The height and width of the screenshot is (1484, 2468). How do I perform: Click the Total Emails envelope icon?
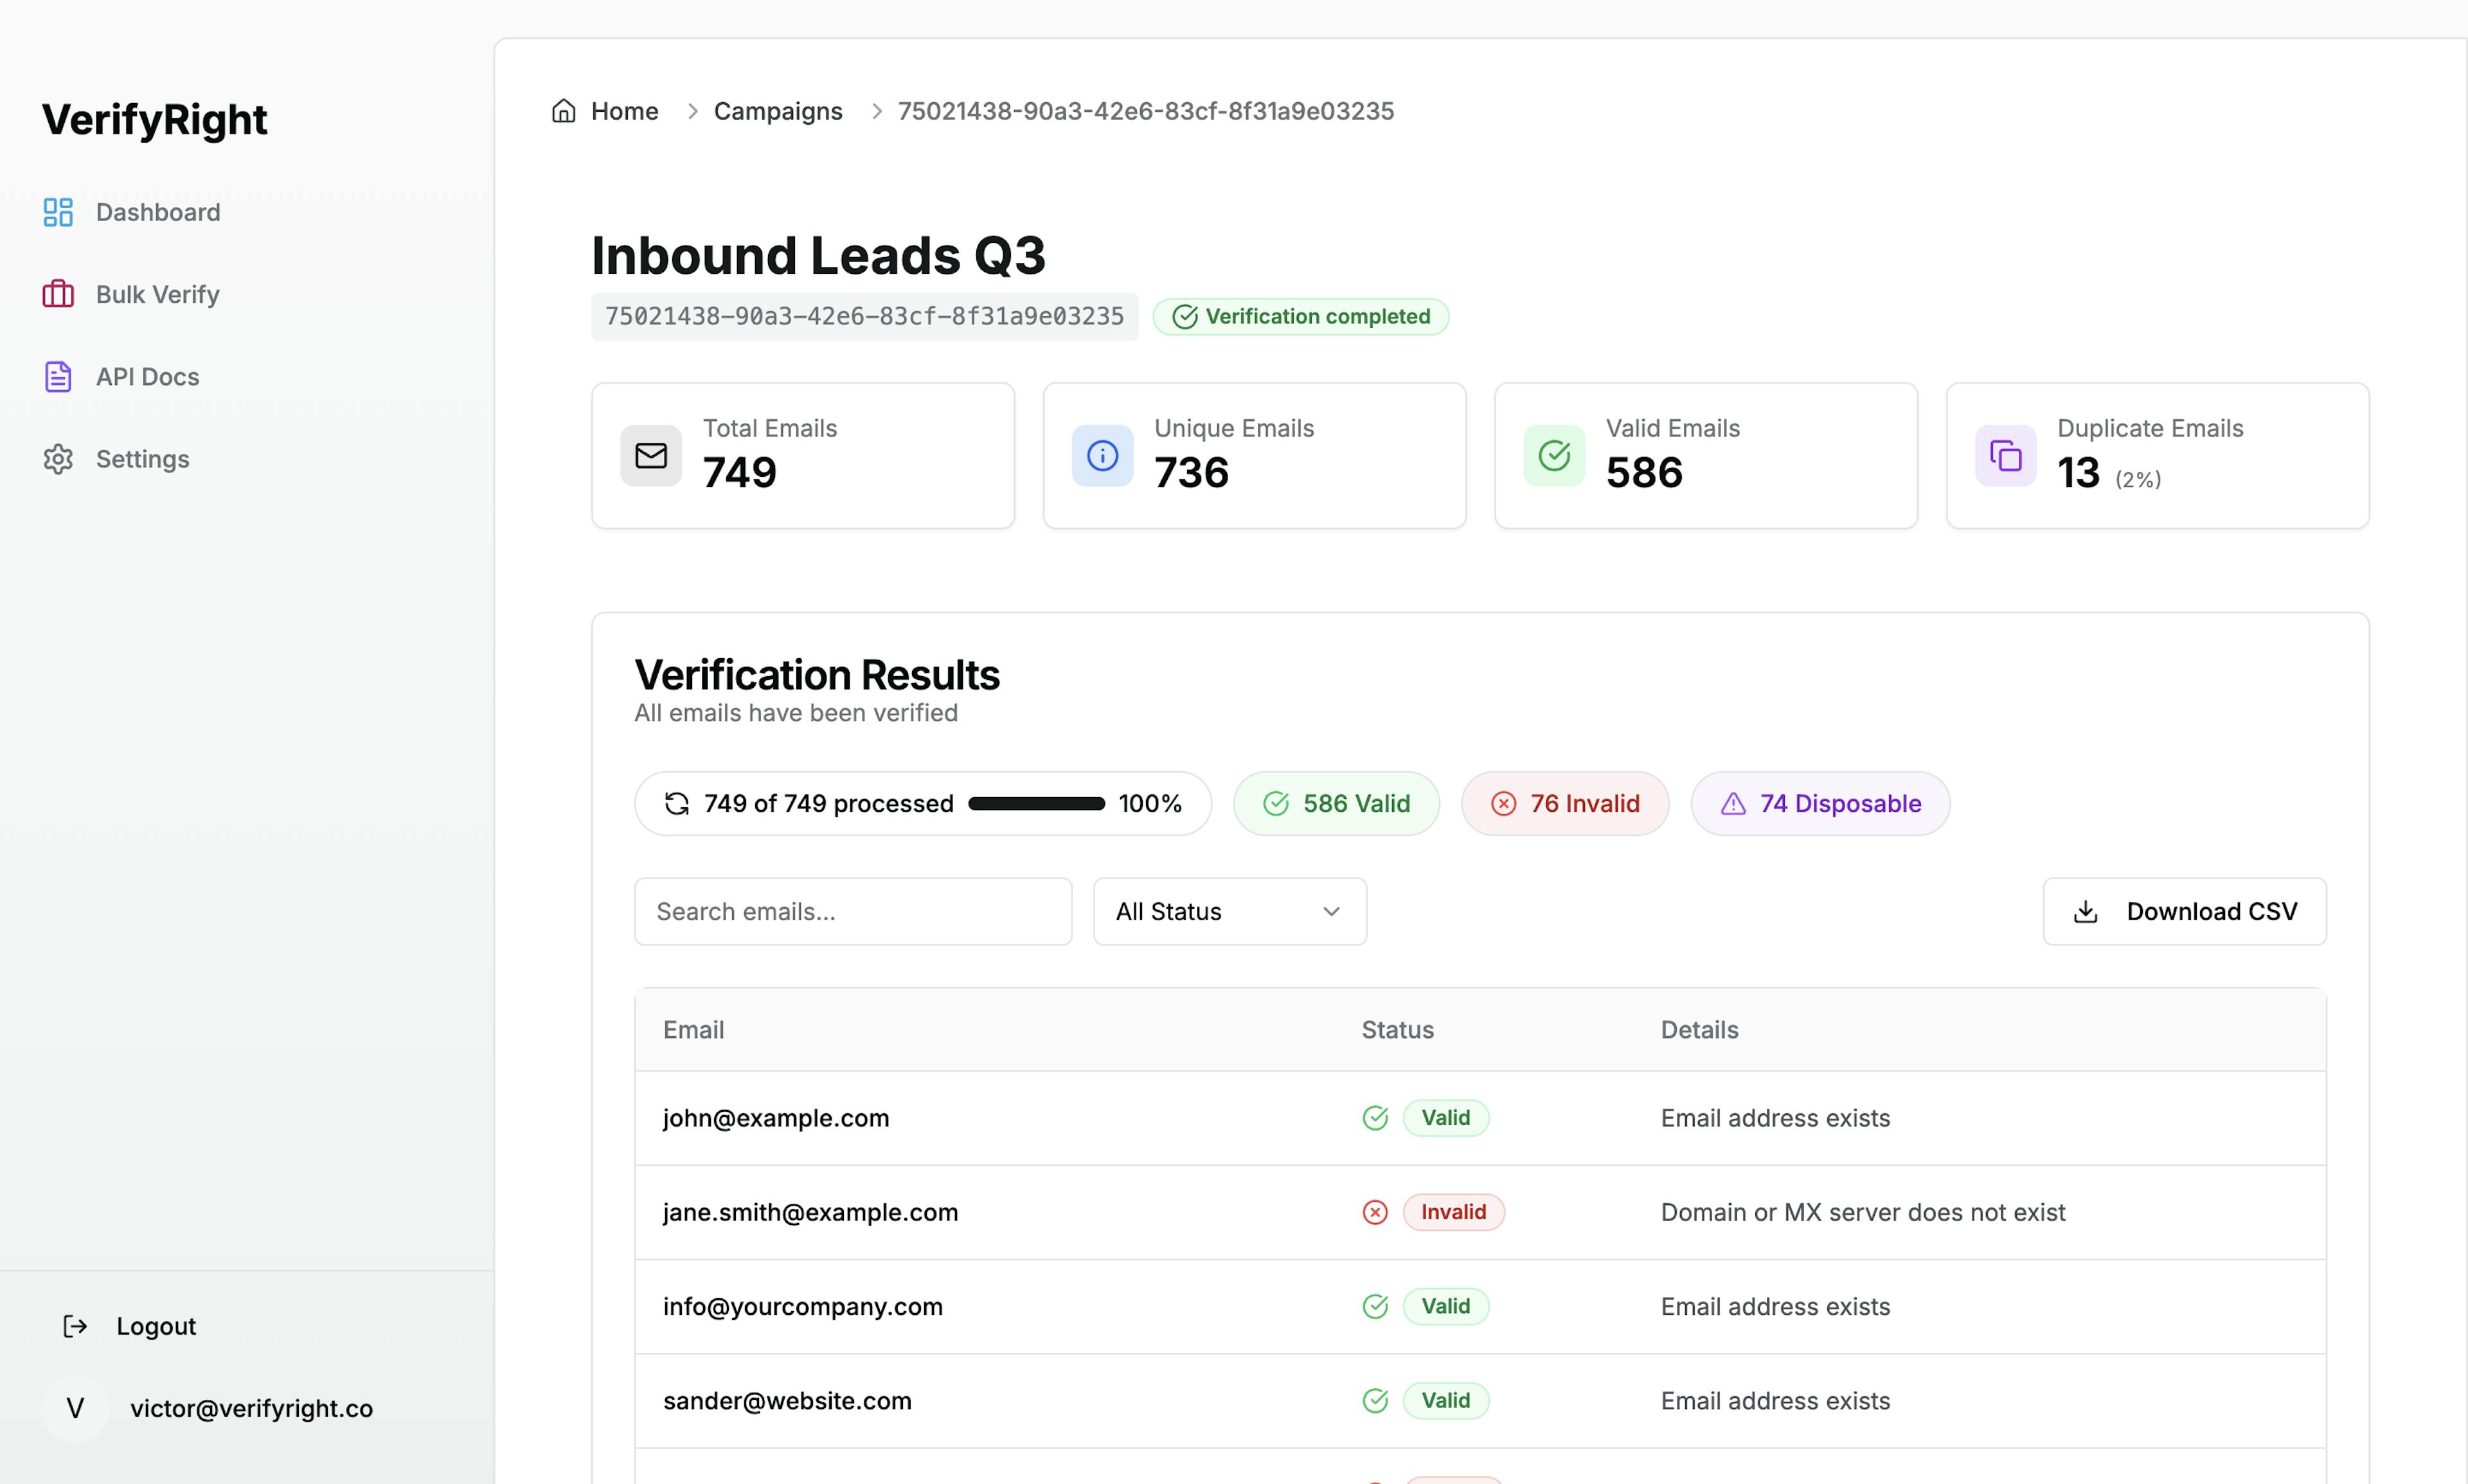(651, 456)
